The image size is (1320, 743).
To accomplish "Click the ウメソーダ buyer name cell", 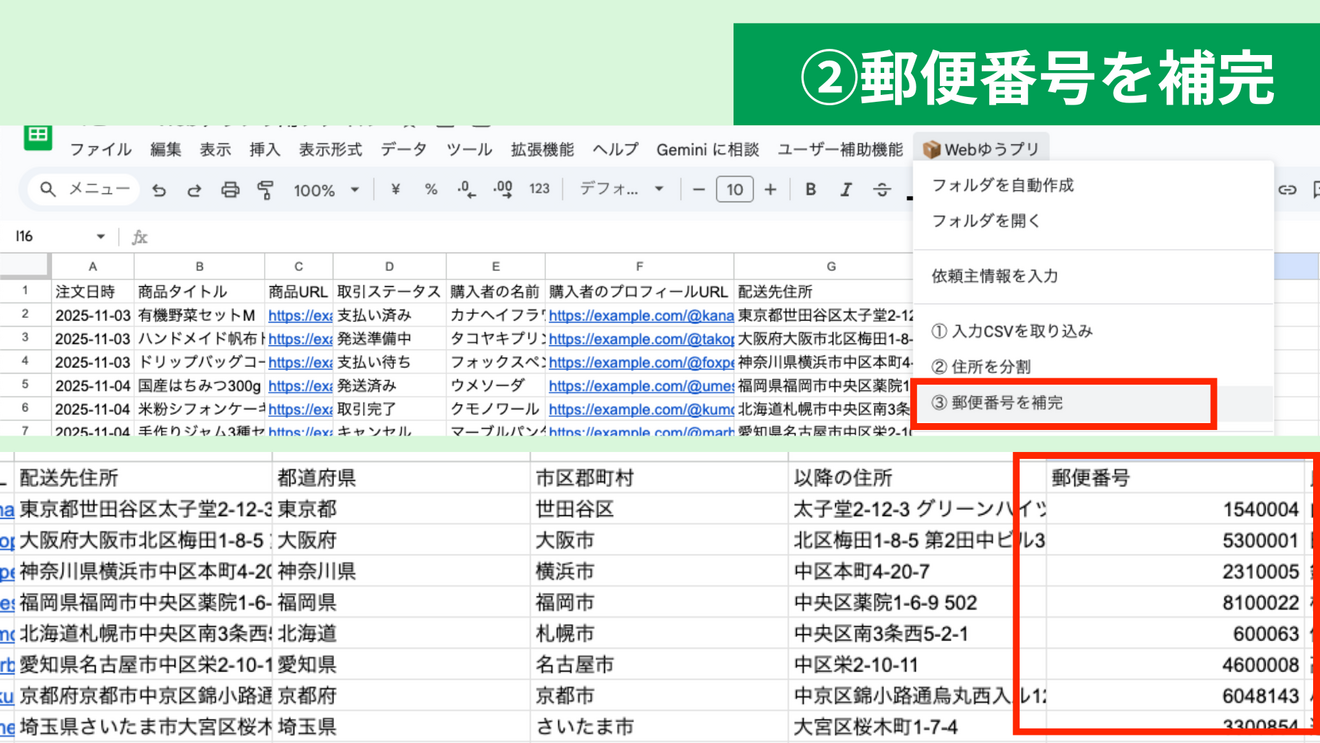I will click(495, 385).
